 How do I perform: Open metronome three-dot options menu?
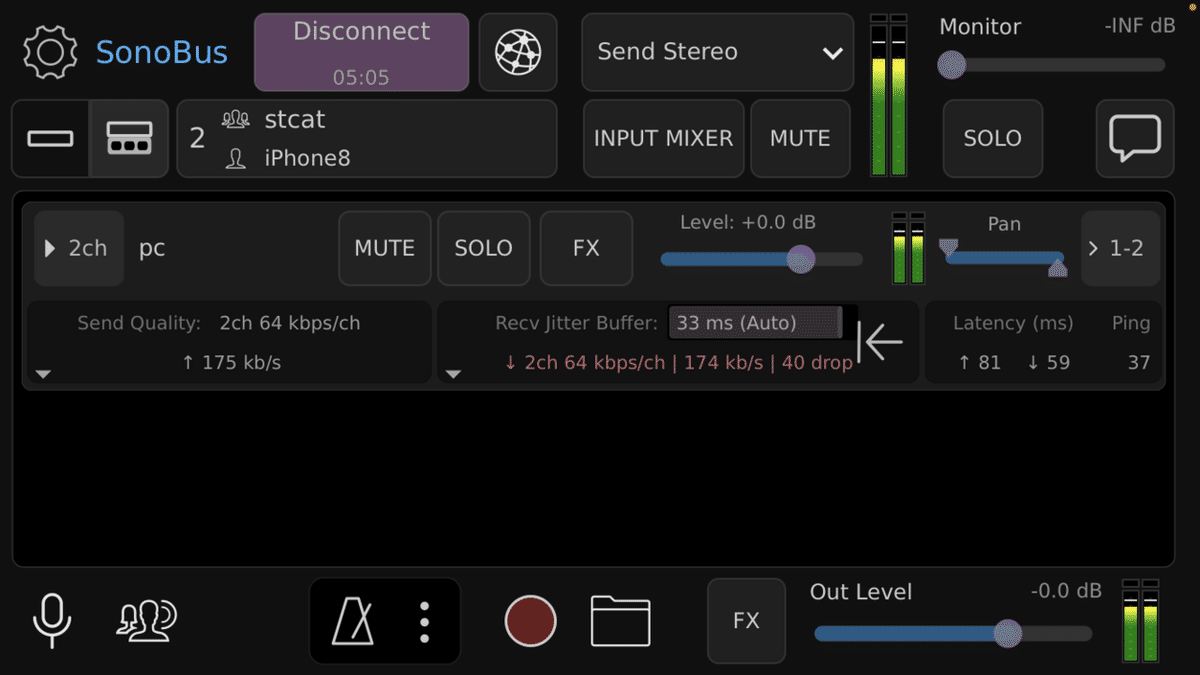[425, 621]
